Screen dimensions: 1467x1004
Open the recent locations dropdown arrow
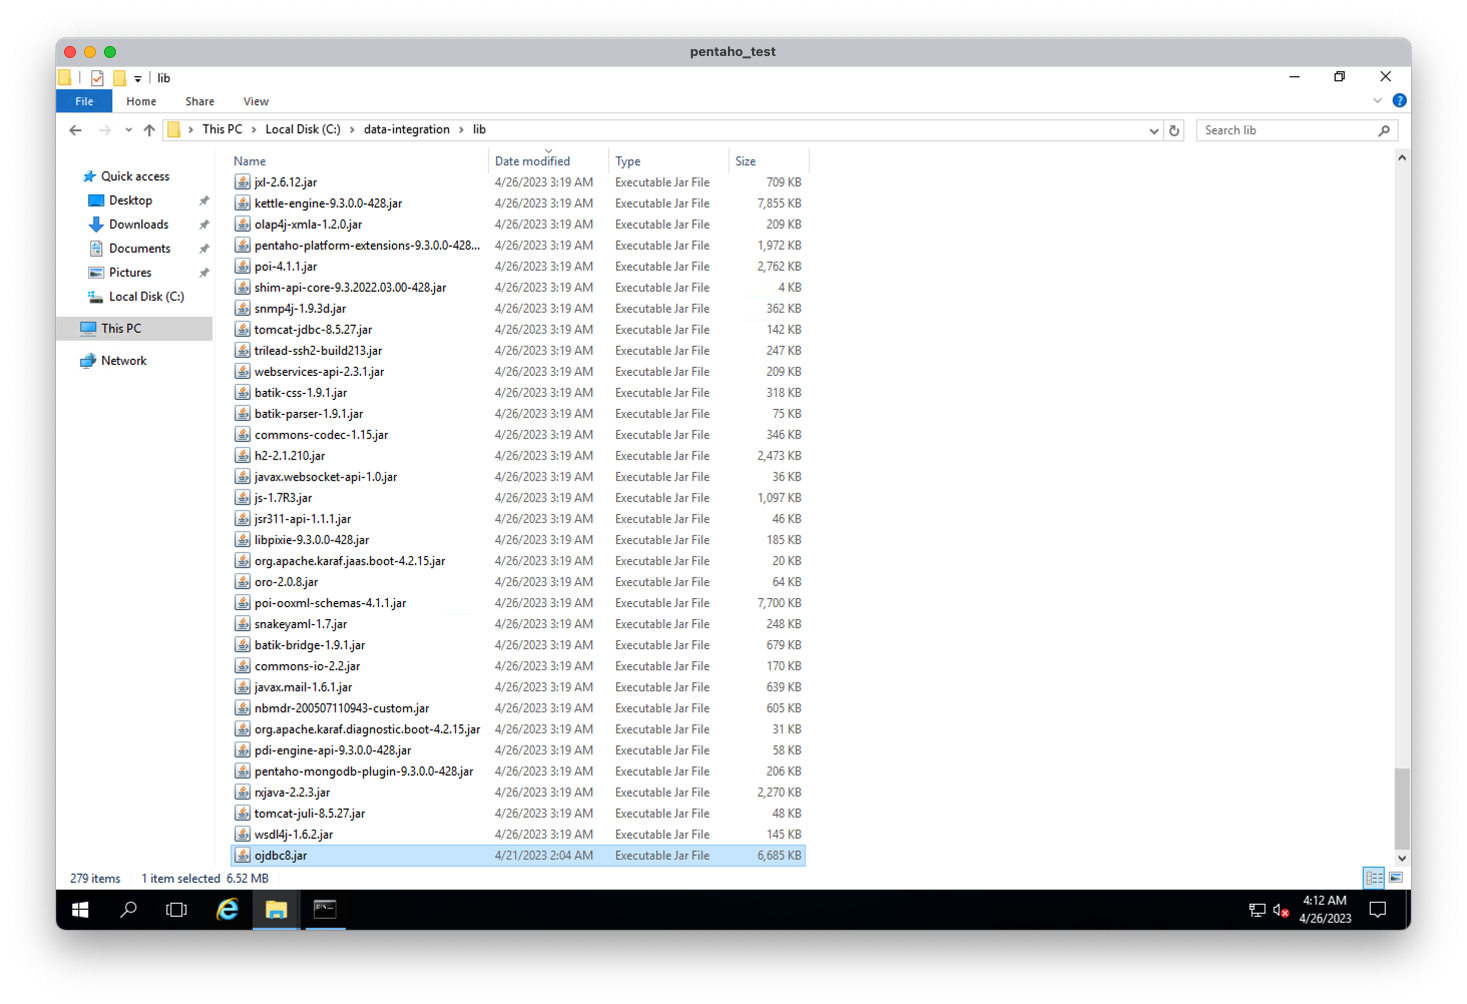pos(128,130)
